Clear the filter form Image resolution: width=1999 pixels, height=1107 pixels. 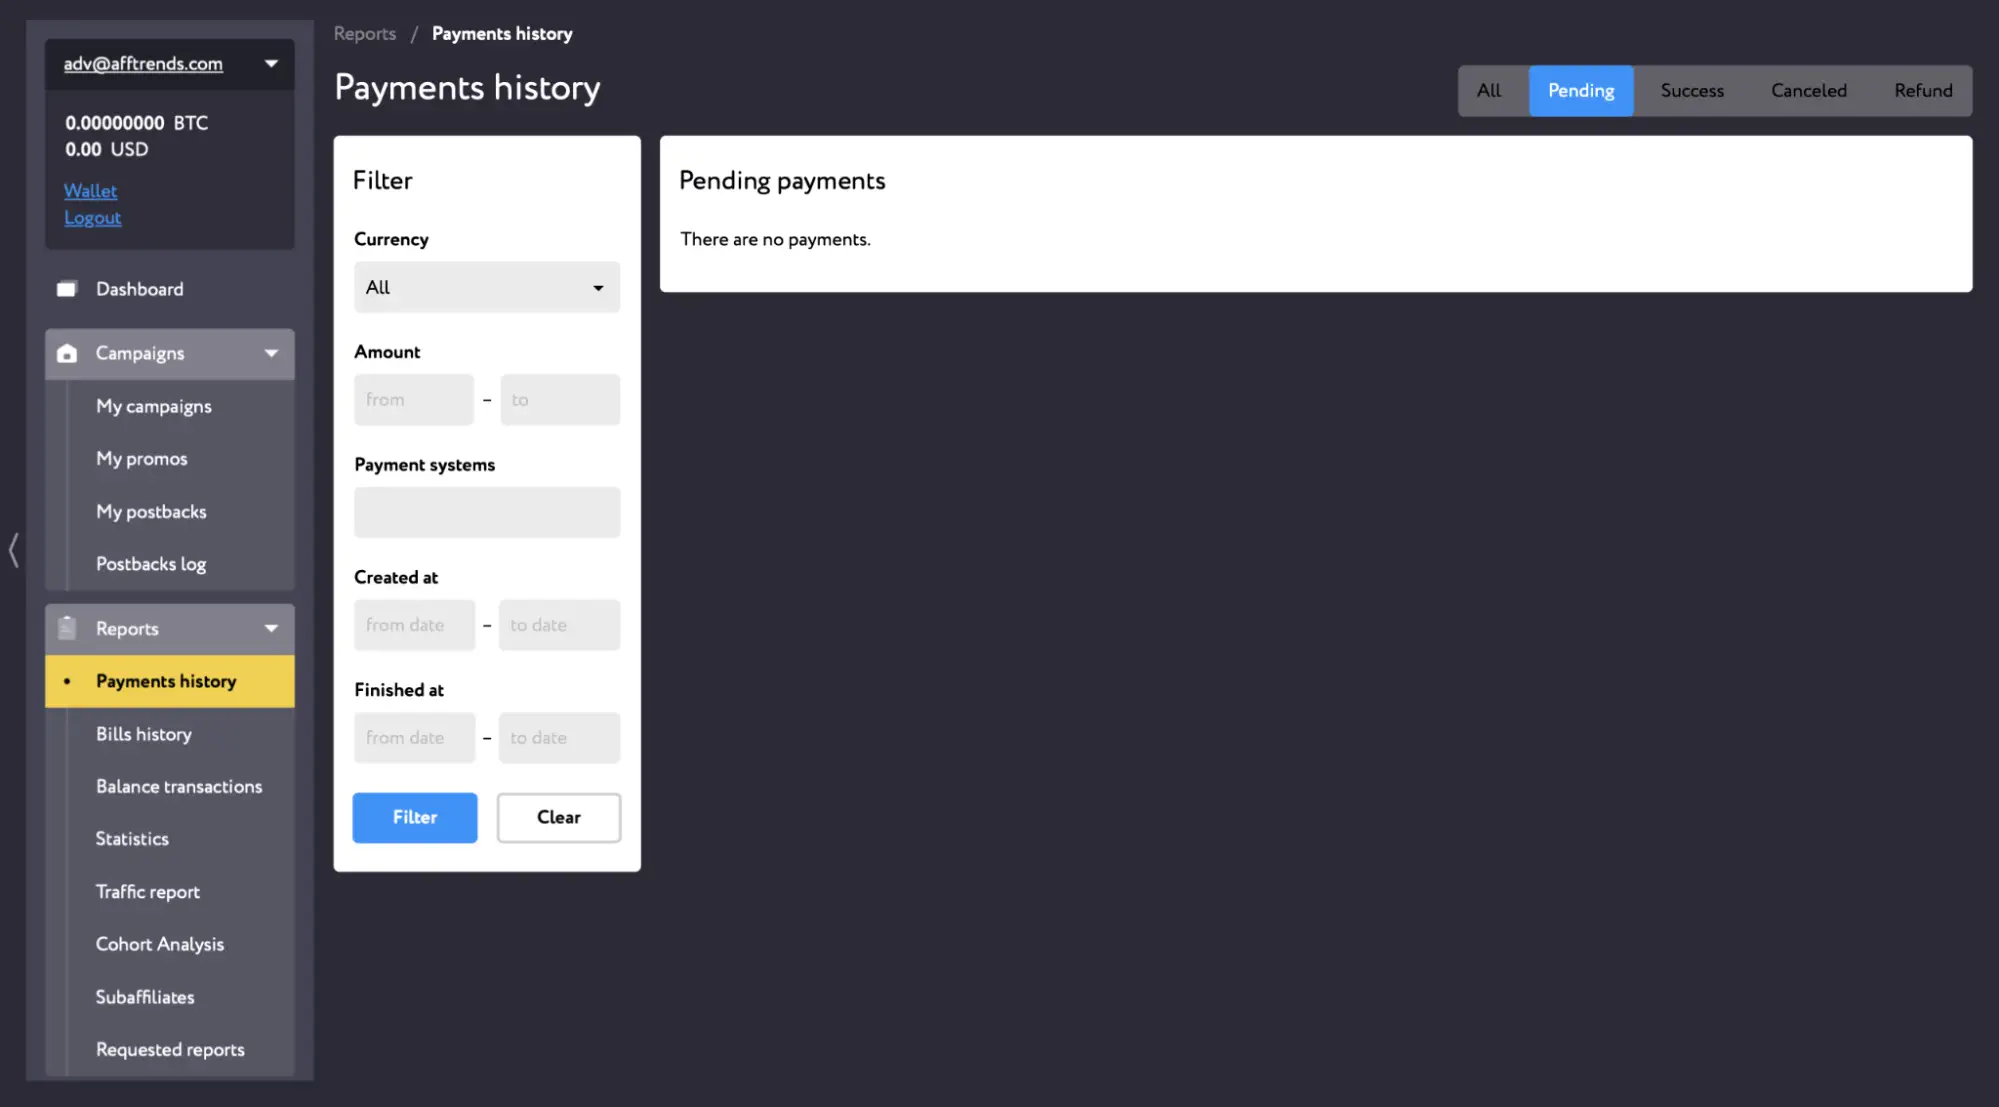point(559,817)
